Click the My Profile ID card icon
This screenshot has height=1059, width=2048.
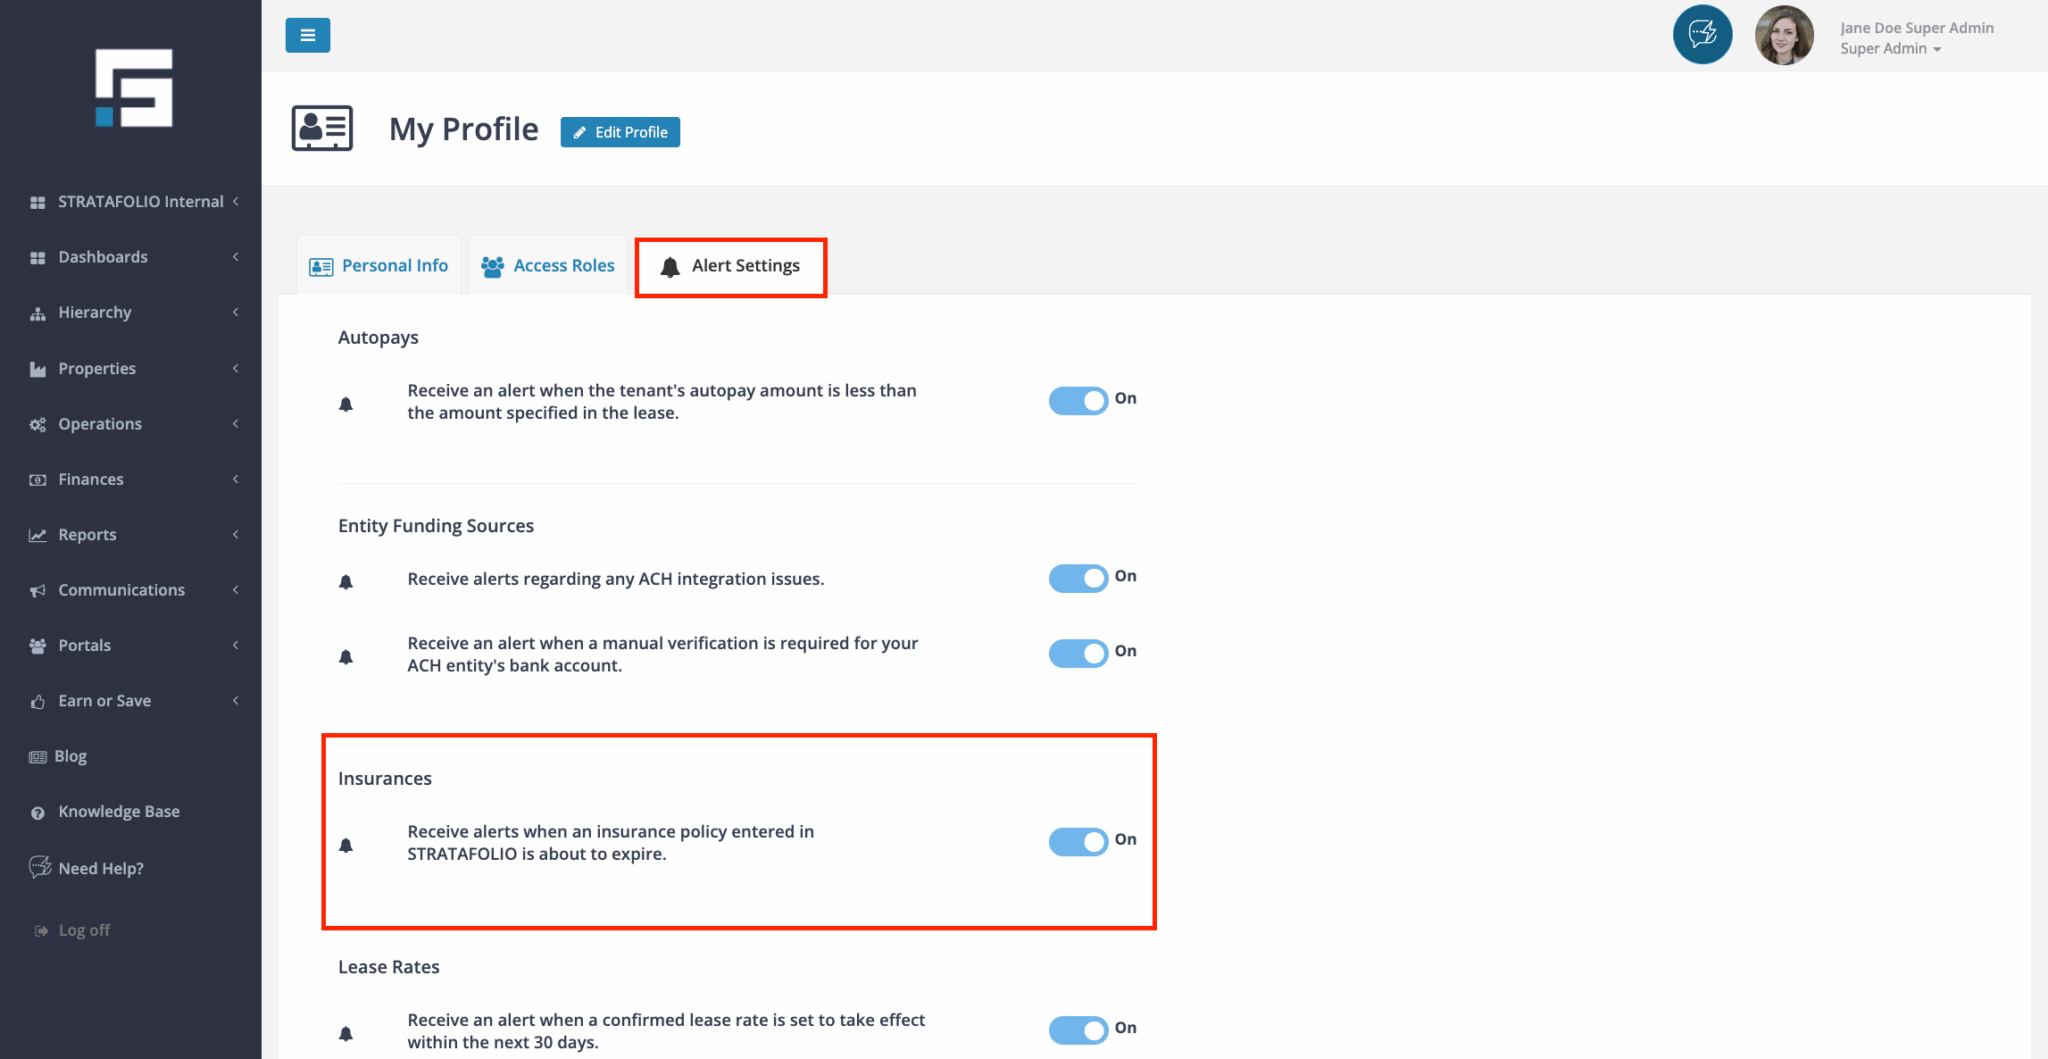tap(322, 129)
